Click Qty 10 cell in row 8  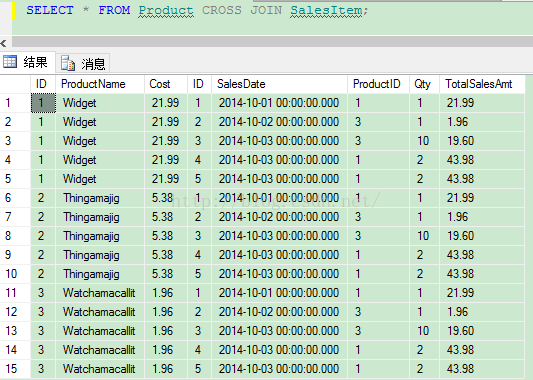coord(424,236)
